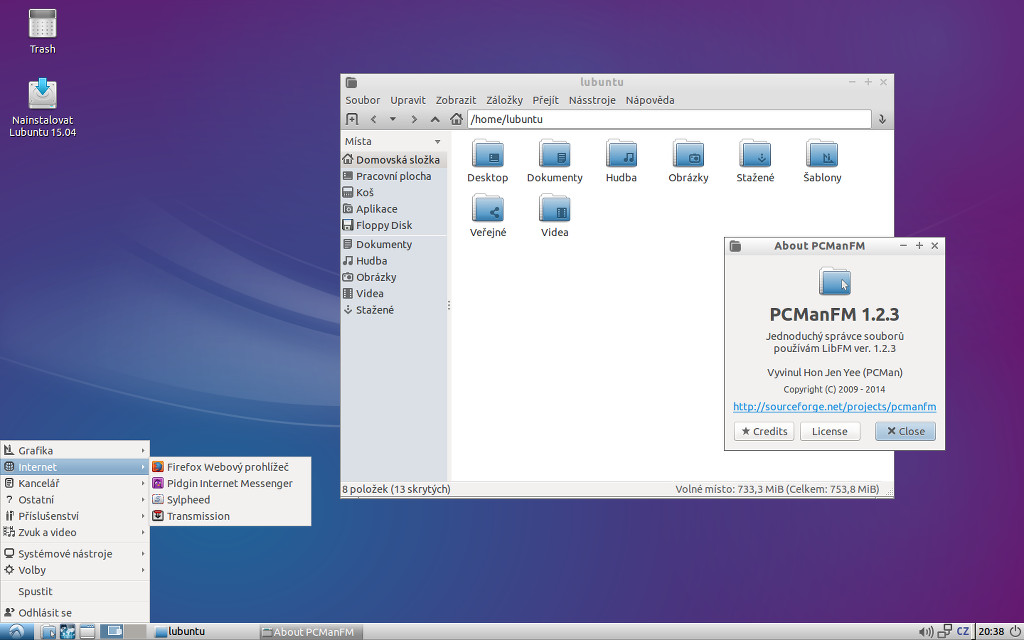Click the Lubuntu start menu button on taskbar

(16, 632)
